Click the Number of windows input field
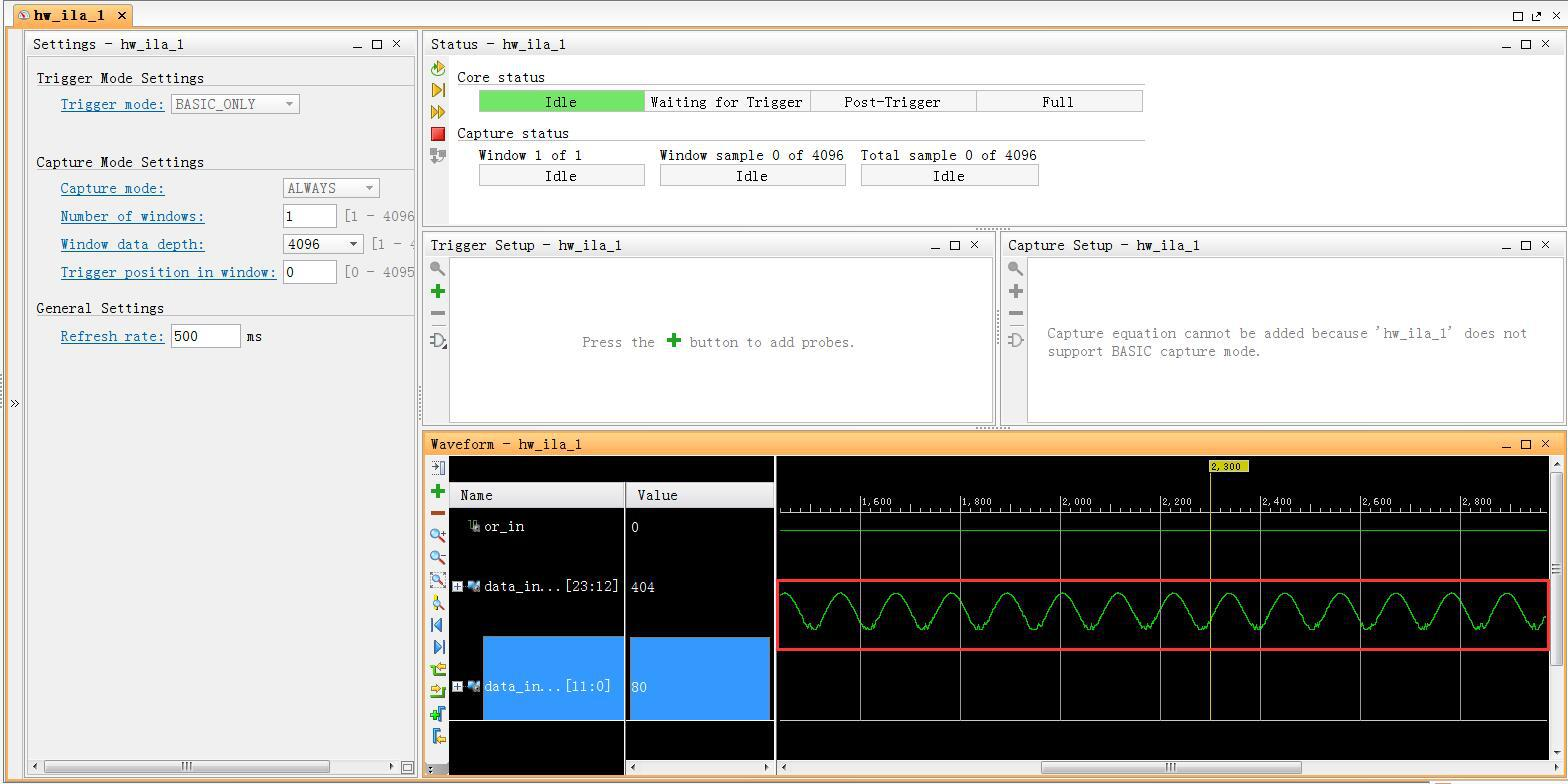 (309, 216)
